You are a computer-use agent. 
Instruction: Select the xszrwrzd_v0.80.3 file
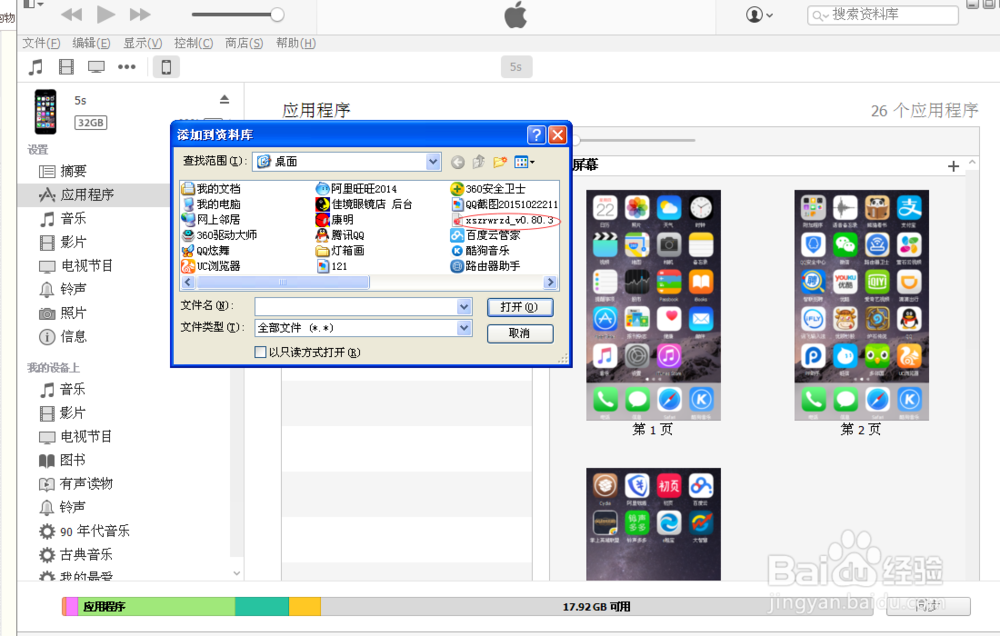[504, 220]
